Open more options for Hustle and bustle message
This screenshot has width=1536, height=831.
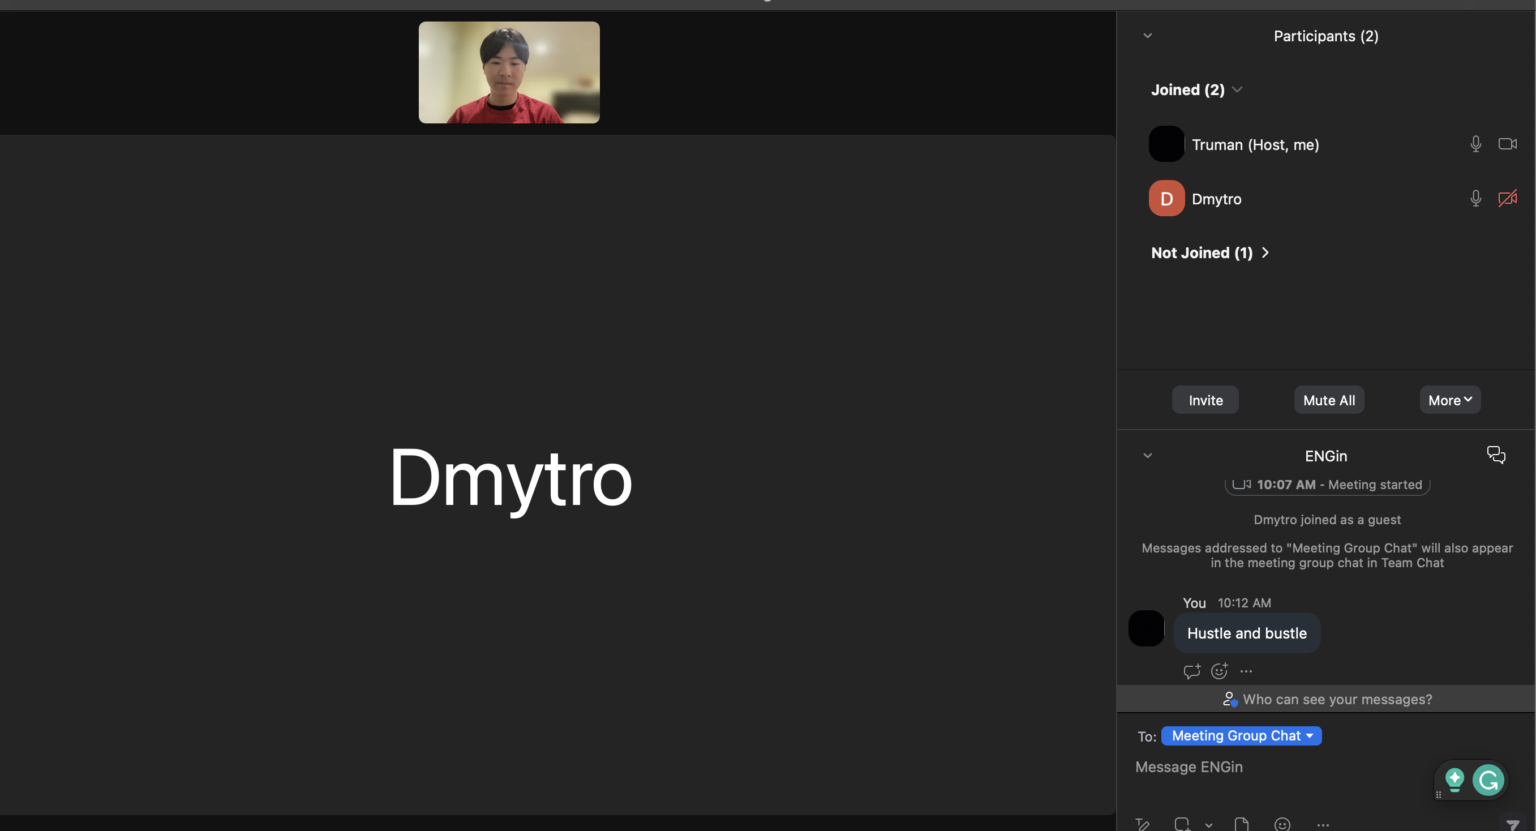click(1246, 671)
